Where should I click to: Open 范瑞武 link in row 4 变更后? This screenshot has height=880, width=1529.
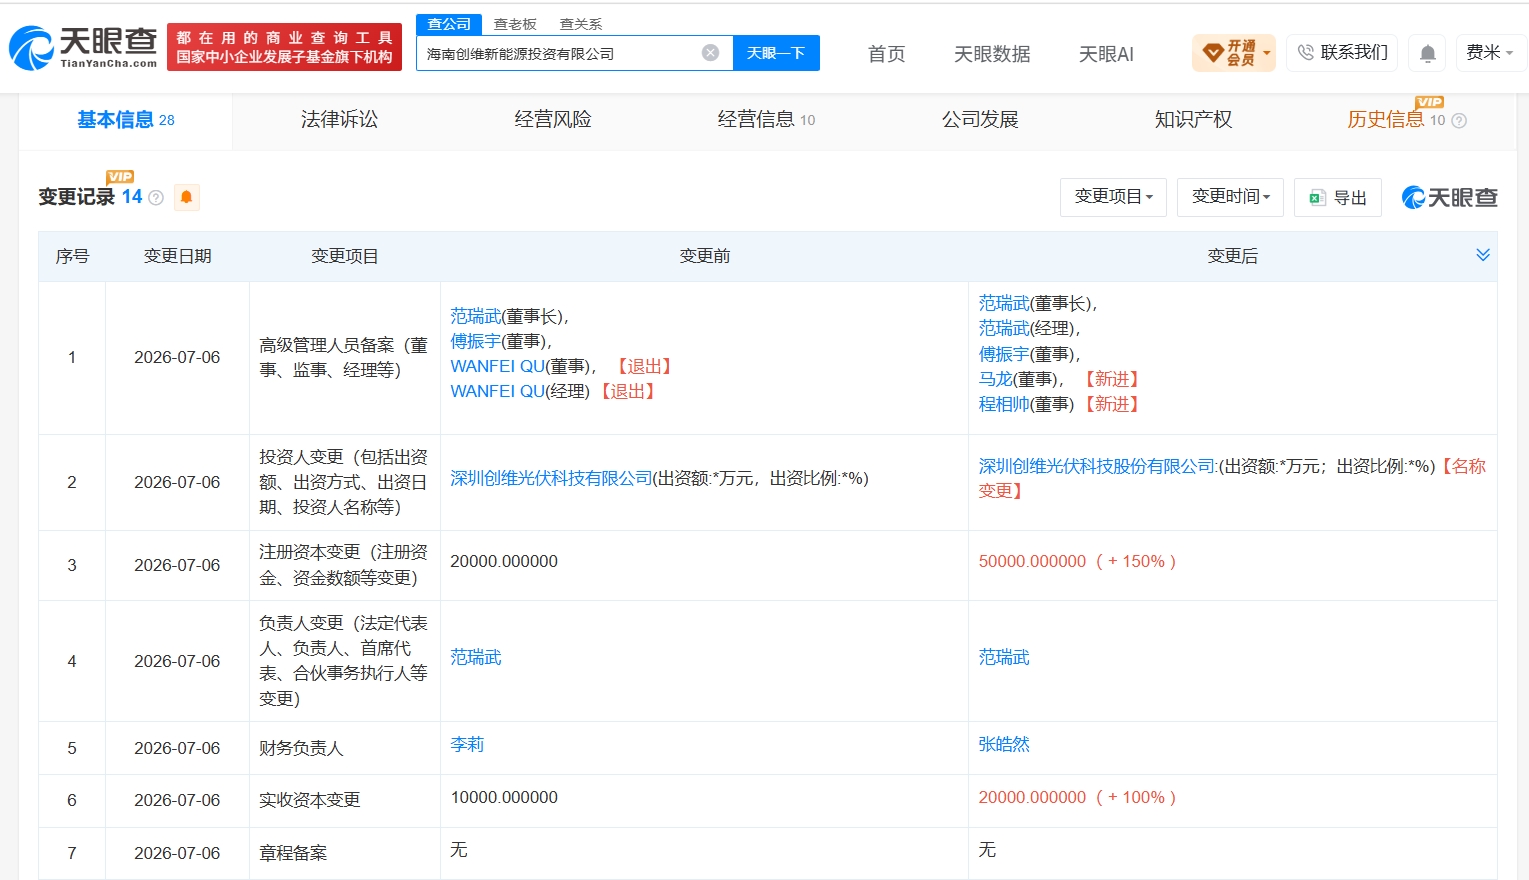[x=1004, y=657]
